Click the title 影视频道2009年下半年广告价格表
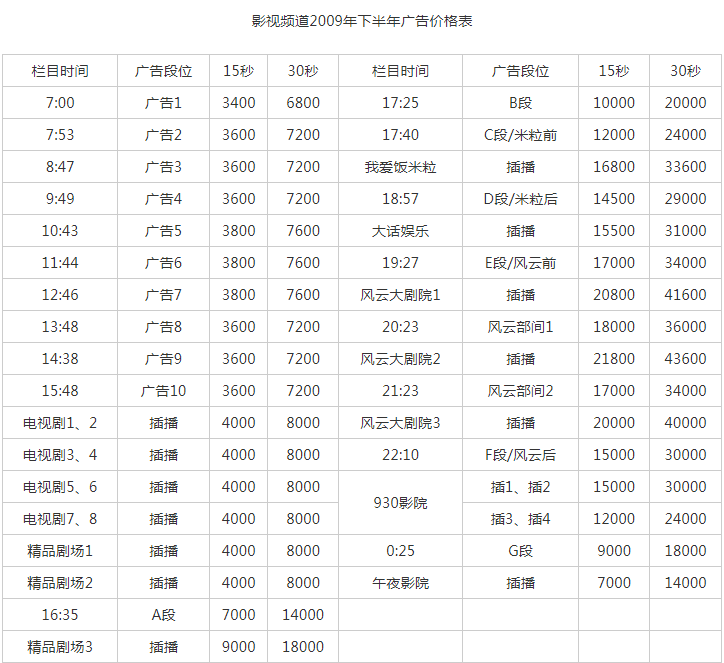Viewport: 724px width, 663px height. coord(362,21)
